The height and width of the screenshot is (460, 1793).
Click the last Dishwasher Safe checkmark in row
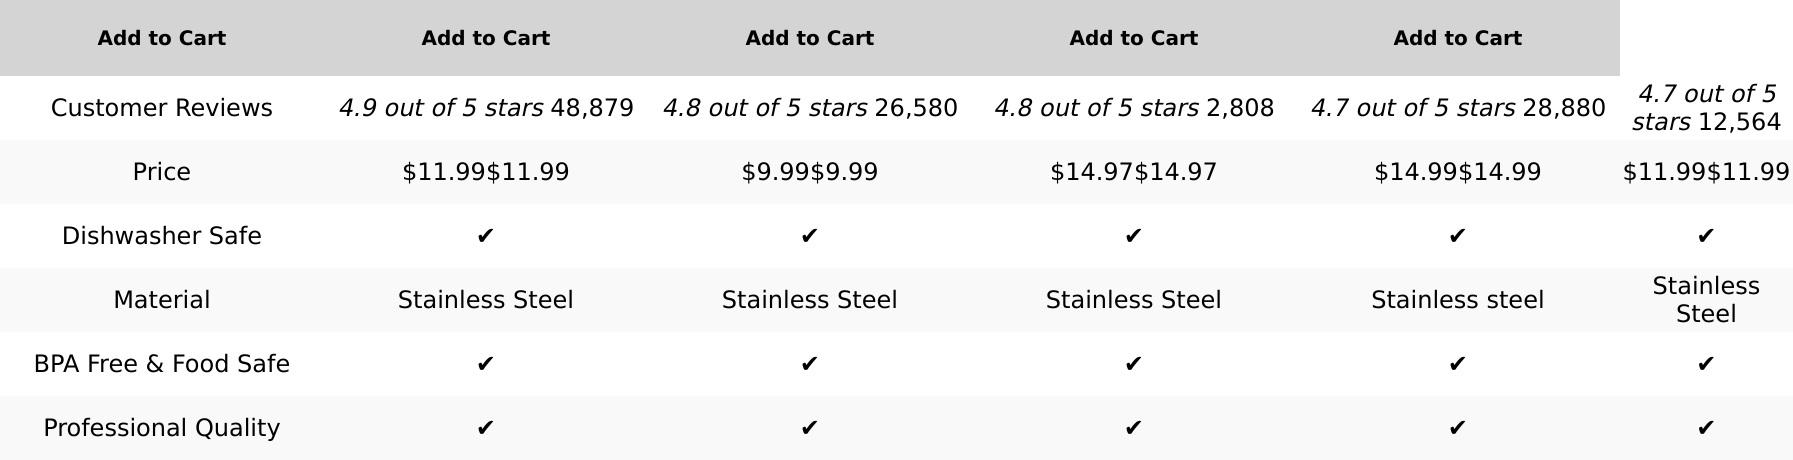1705,236
